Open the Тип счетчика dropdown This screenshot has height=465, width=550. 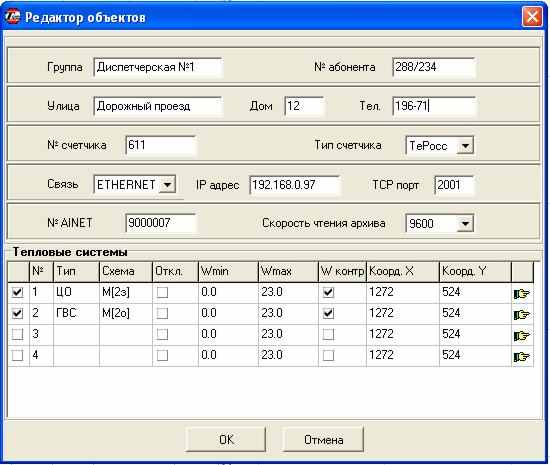tap(465, 146)
